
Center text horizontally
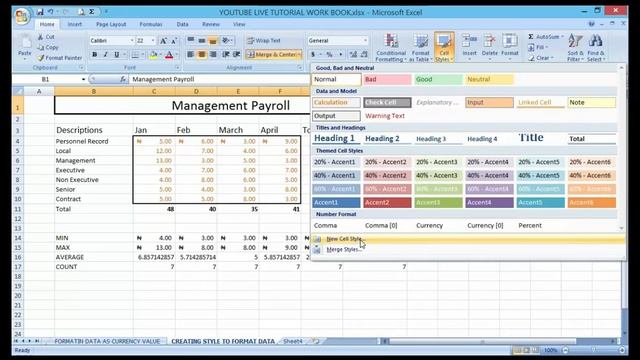click(202, 54)
